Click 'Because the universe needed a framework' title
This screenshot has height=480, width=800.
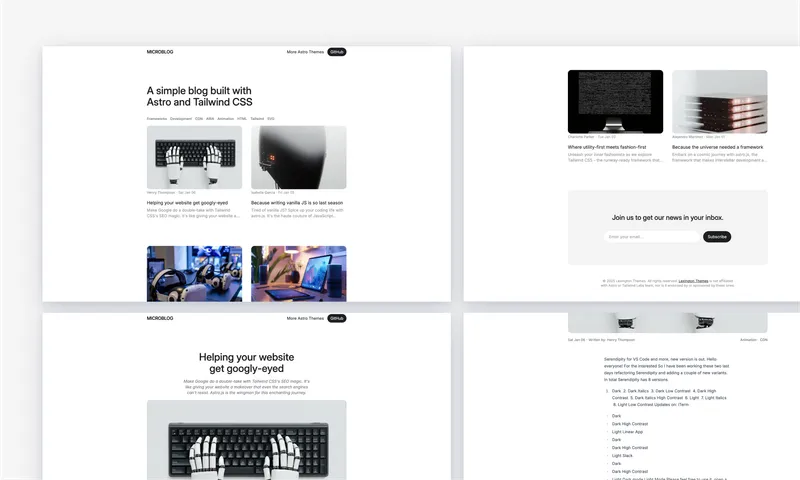(717, 147)
